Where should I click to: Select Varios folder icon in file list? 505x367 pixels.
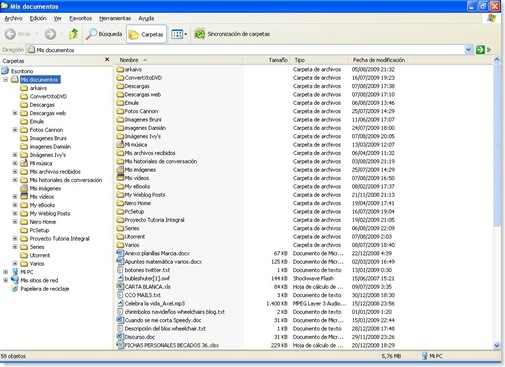coord(120,245)
